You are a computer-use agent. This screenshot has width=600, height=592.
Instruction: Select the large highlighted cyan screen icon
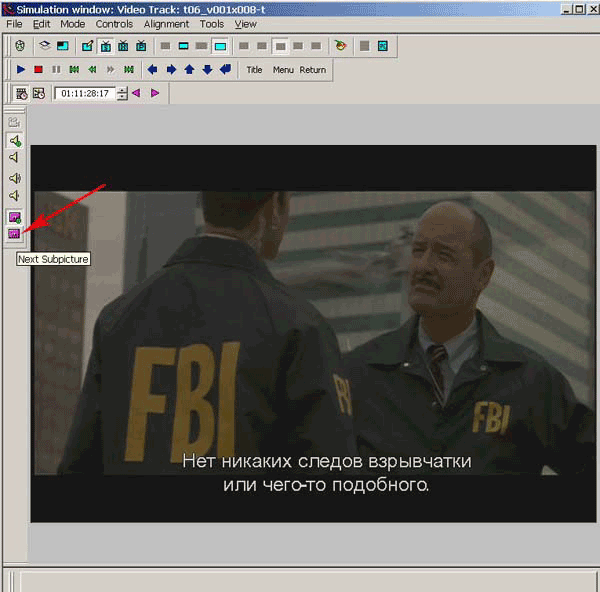point(220,46)
